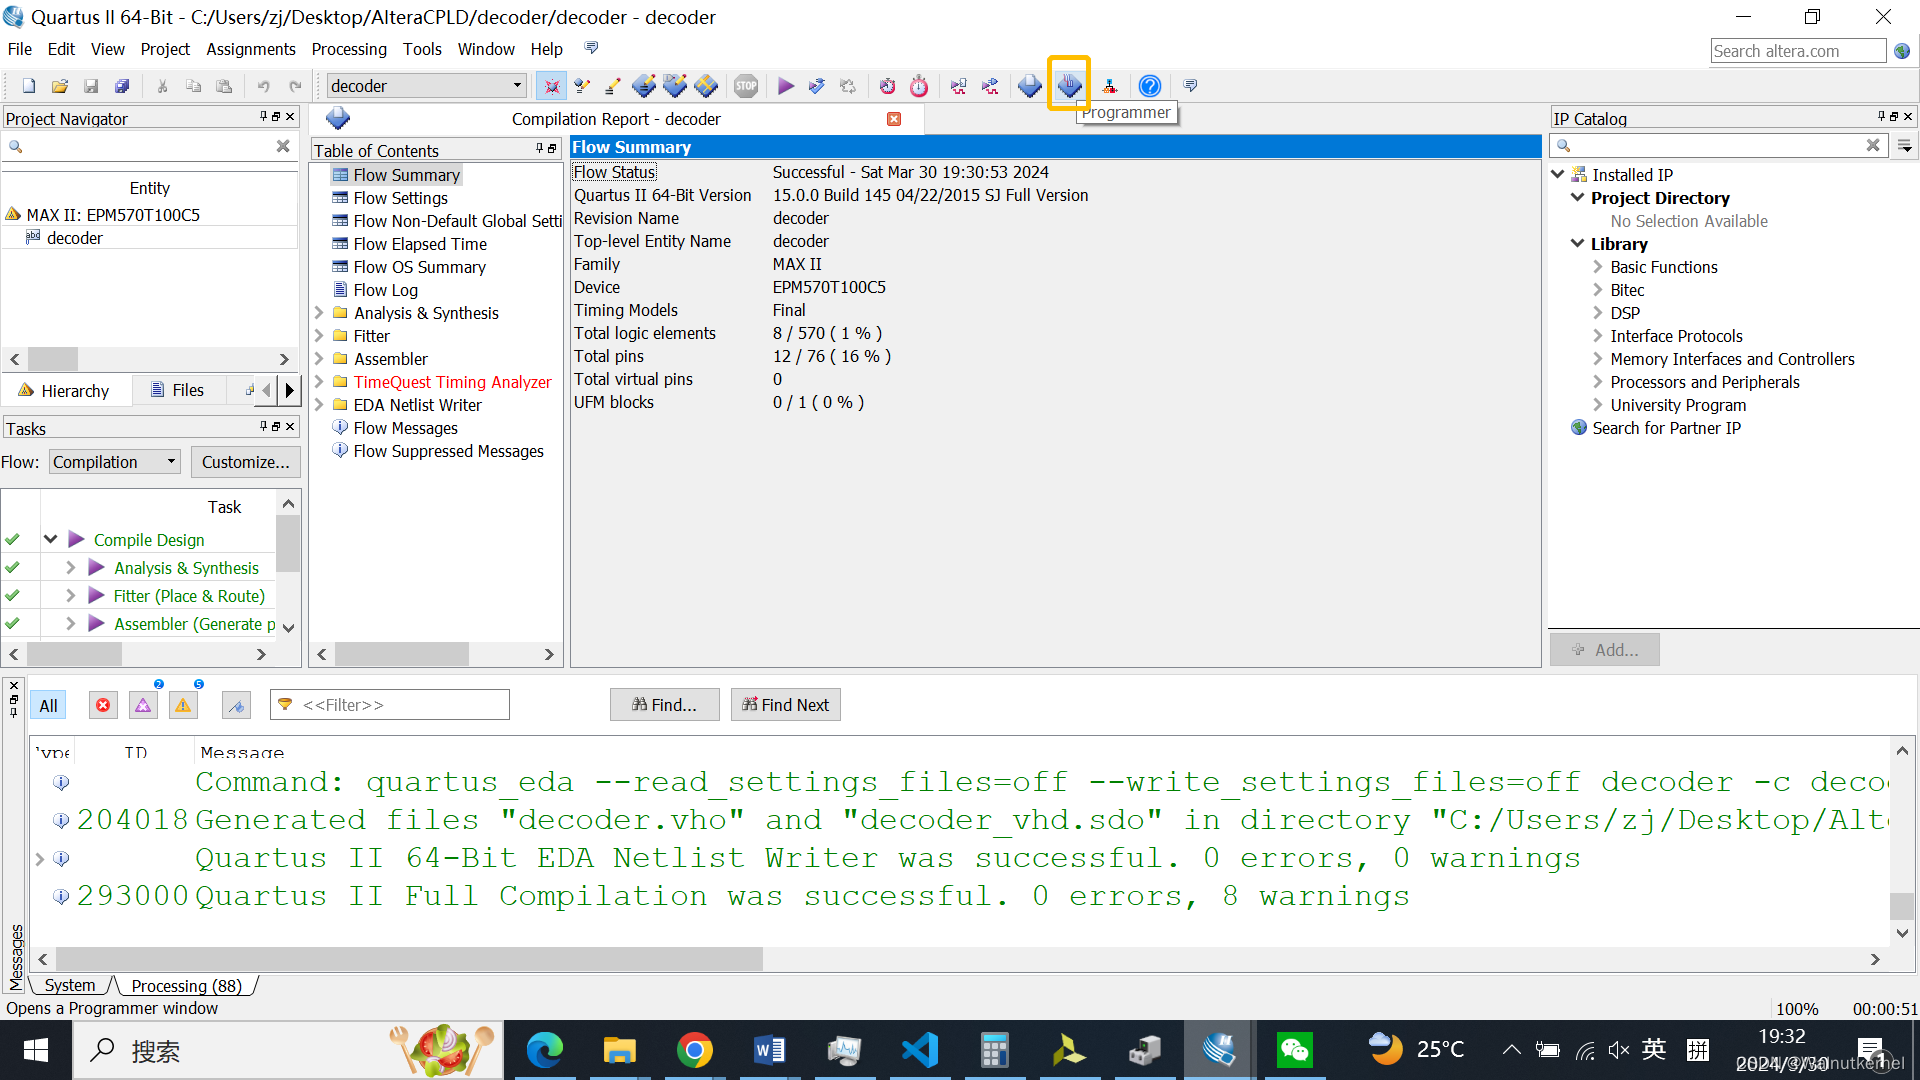Click the Messages horizontal scrollbar thumb
The image size is (1920, 1080).
pyautogui.click(x=410, y=959)
